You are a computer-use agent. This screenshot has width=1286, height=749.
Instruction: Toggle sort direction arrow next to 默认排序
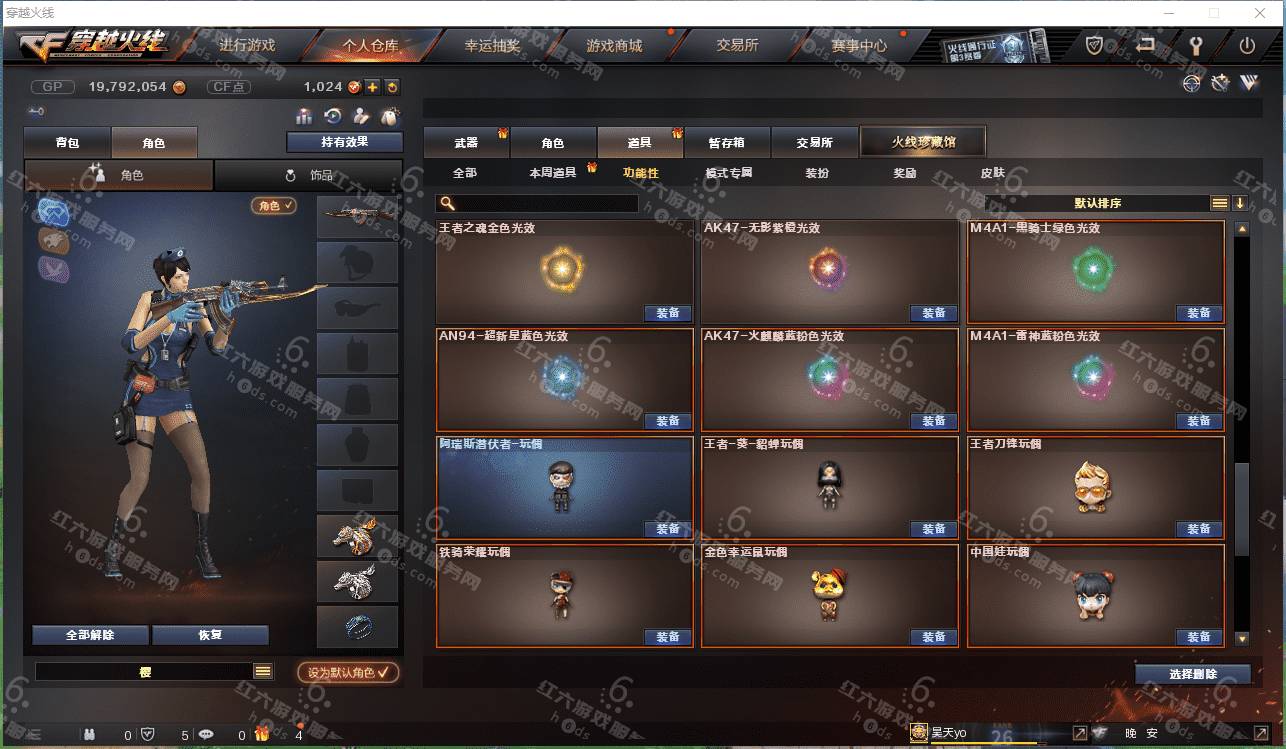[1240, 203]
